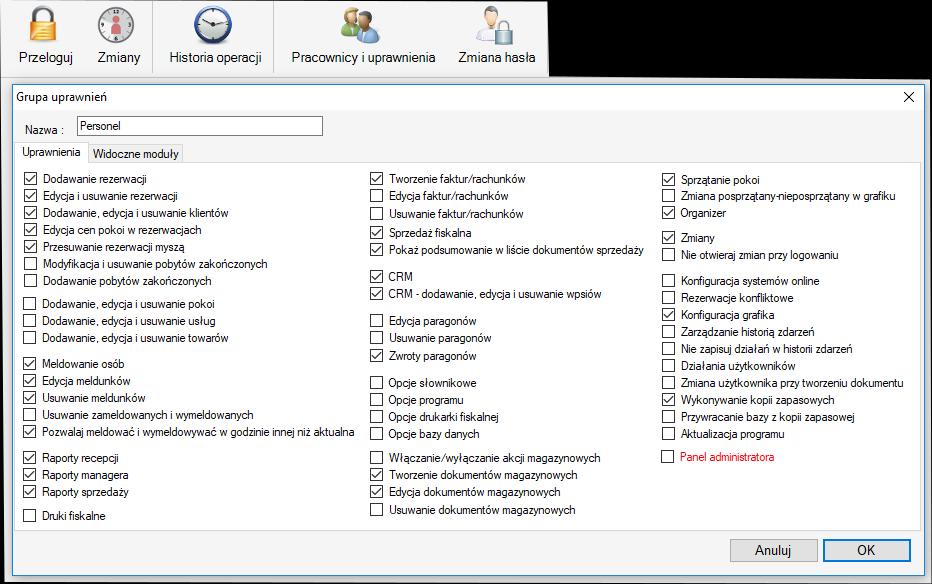Click the Przeloguj padlock icon
Image resolution: width=932 pixels, height=584 pixels.
tap(43, 24)
